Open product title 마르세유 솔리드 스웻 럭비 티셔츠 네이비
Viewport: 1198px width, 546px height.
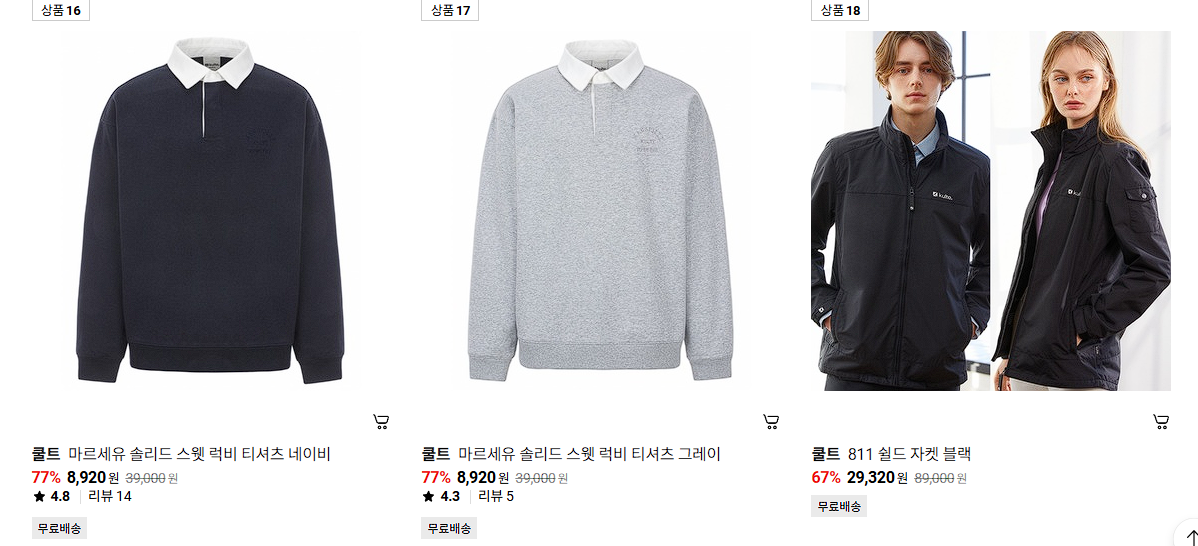click(x=199, y=454)
